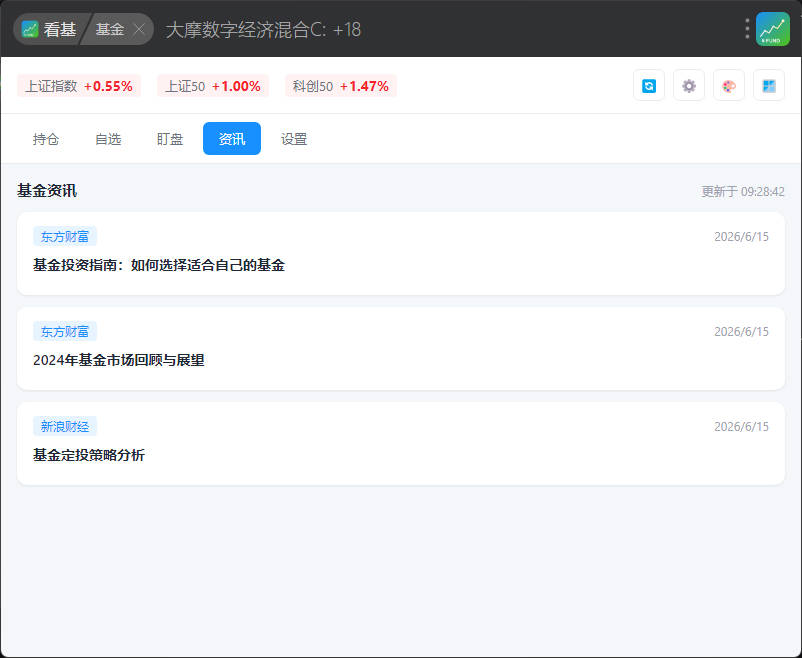
Task: Click the refresh data icon
Action: click(x=649, y=85)
